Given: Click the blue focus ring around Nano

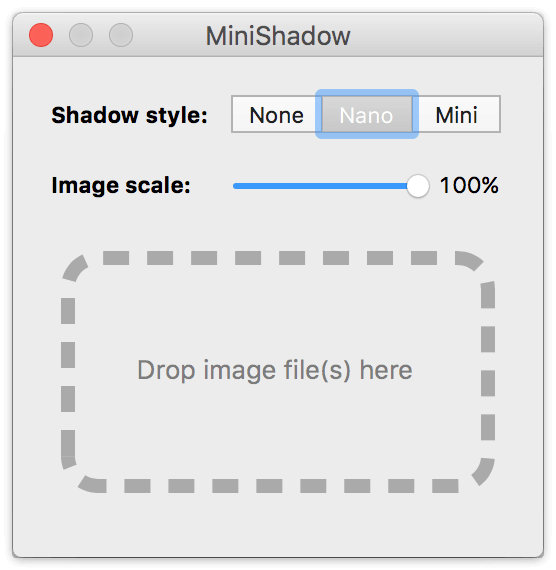Looking at the screenshot, I should tap(367, 93).
